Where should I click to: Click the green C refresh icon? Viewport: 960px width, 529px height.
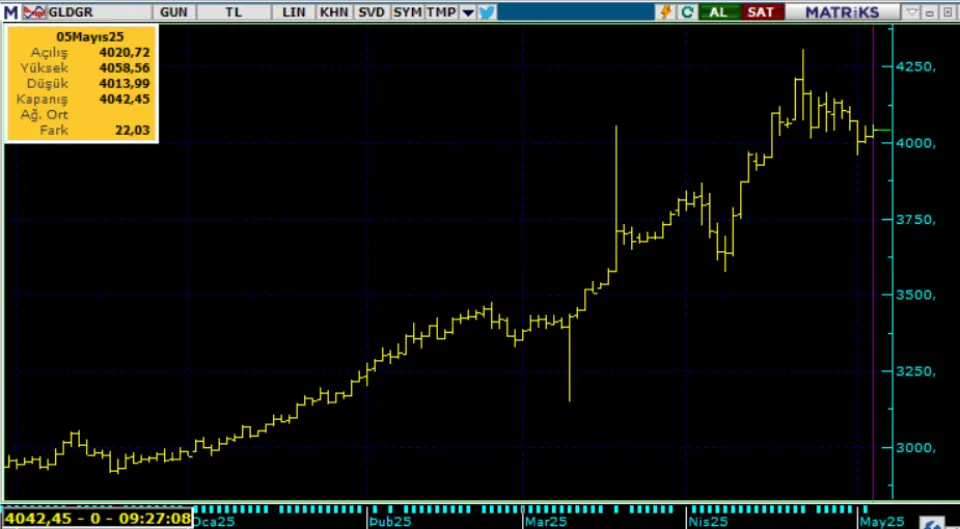(x=688, y=12)
